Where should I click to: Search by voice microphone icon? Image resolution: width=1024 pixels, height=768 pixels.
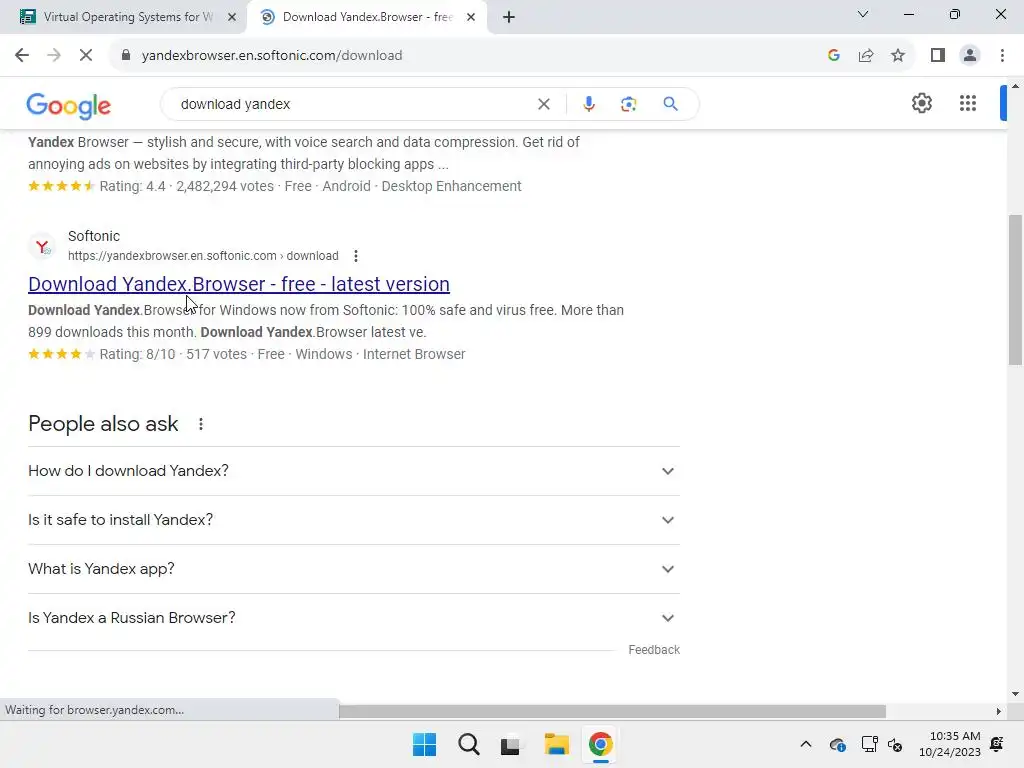point(588,104)
